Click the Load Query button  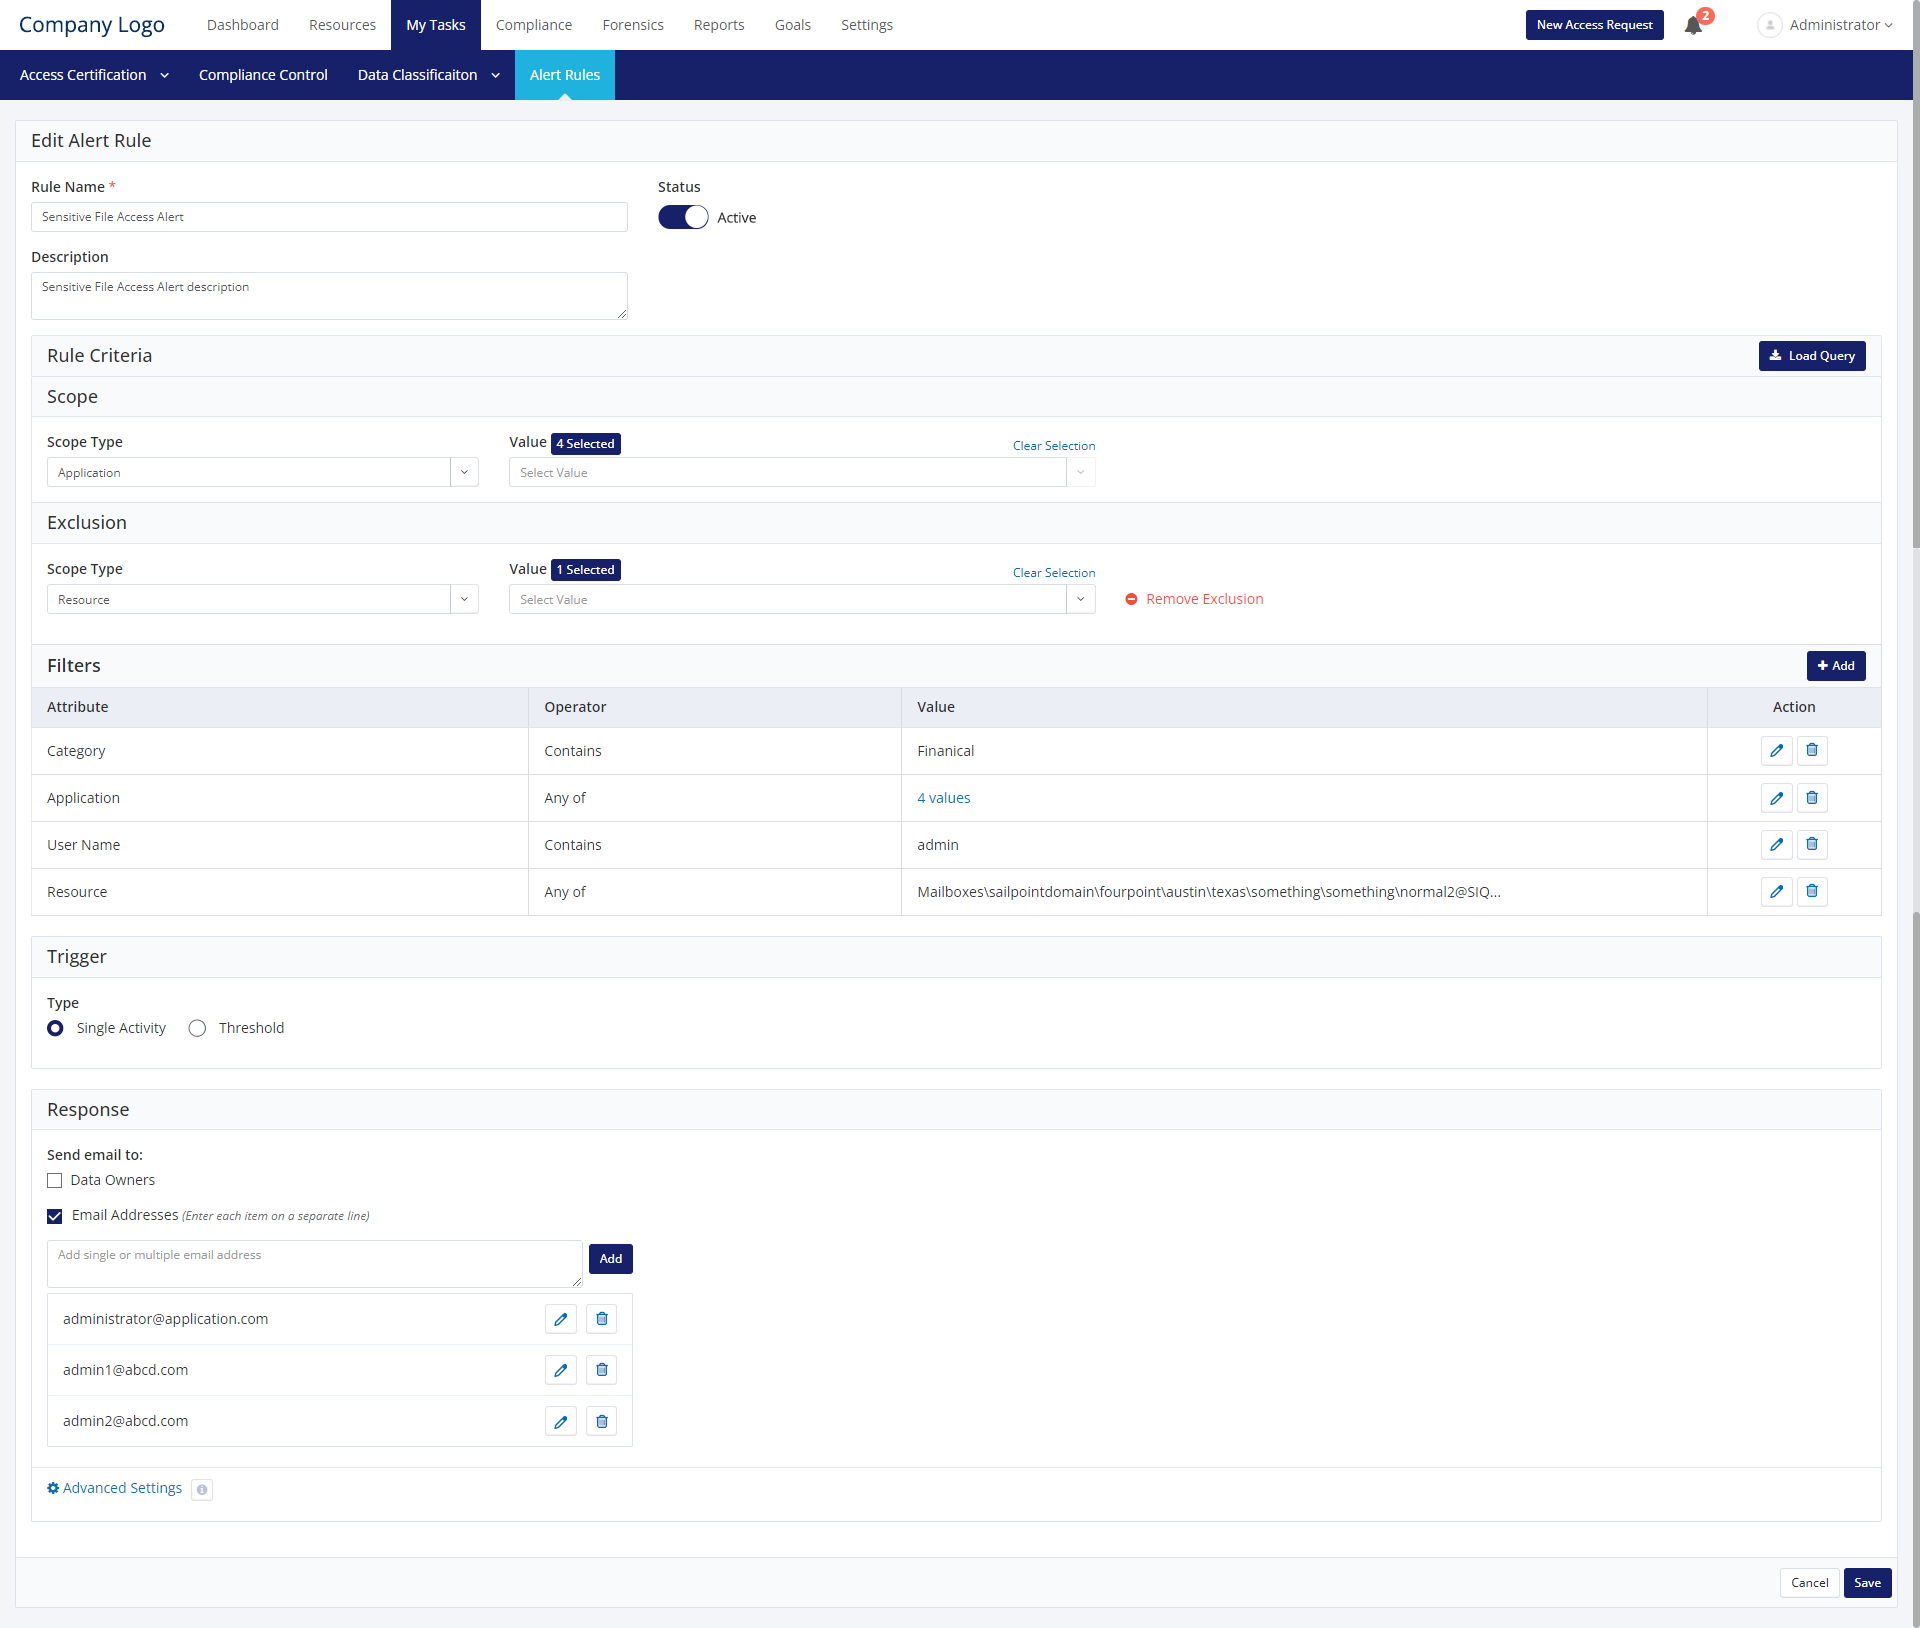point(1811,356)
